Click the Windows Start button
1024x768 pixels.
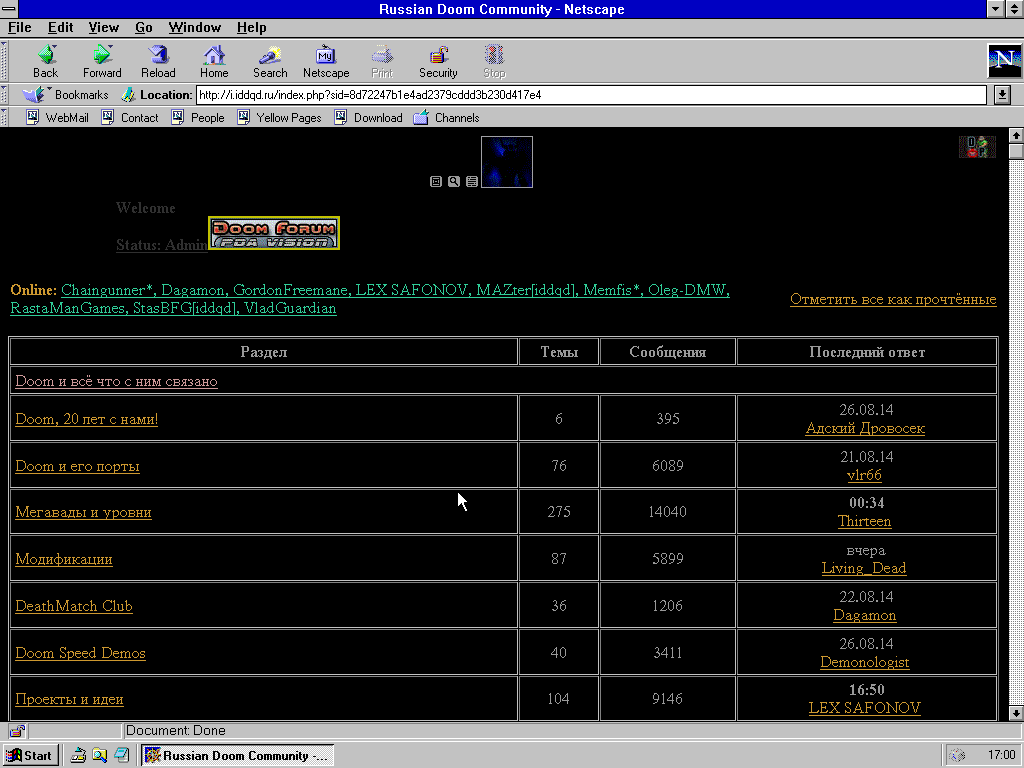click(29, 755)
